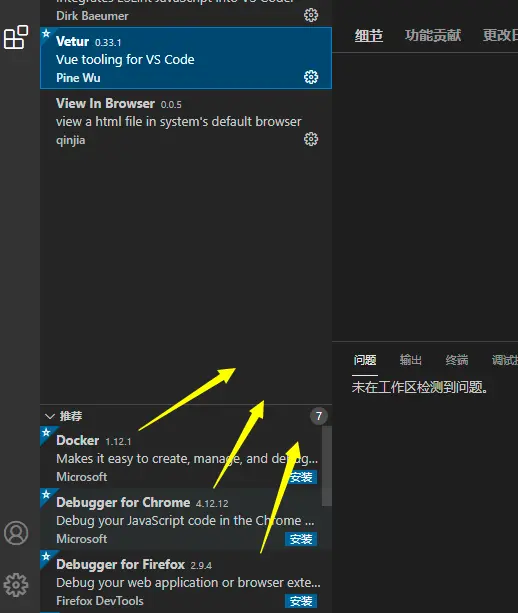This screenshot has width=518, height=613.
Task: Click the Pine Wu publisher name
Action: (78, 78)
